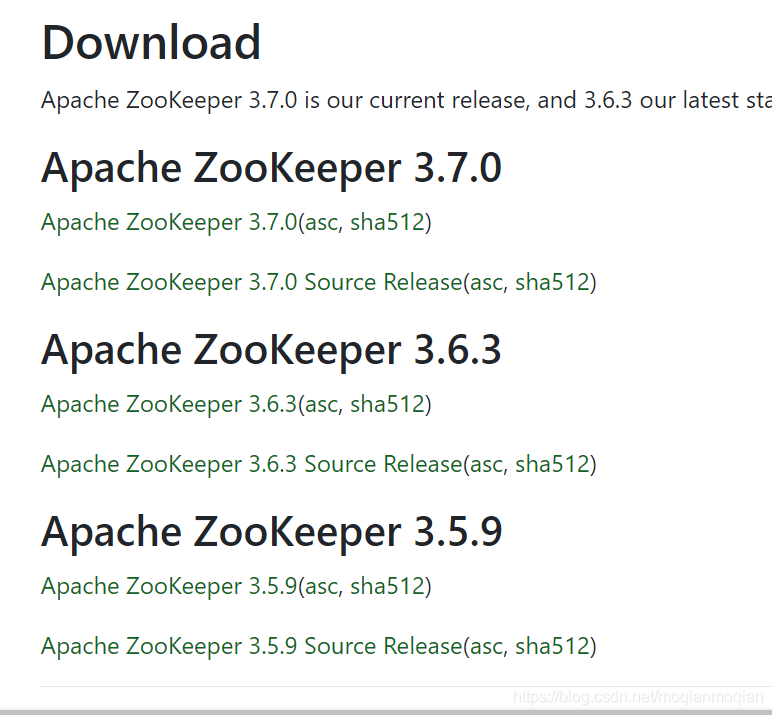The width and height of the screenshot is (772, 715).
Task: Open Apache ZooKeeper 3.6.3 Source Release link
Action: point(252,464)
